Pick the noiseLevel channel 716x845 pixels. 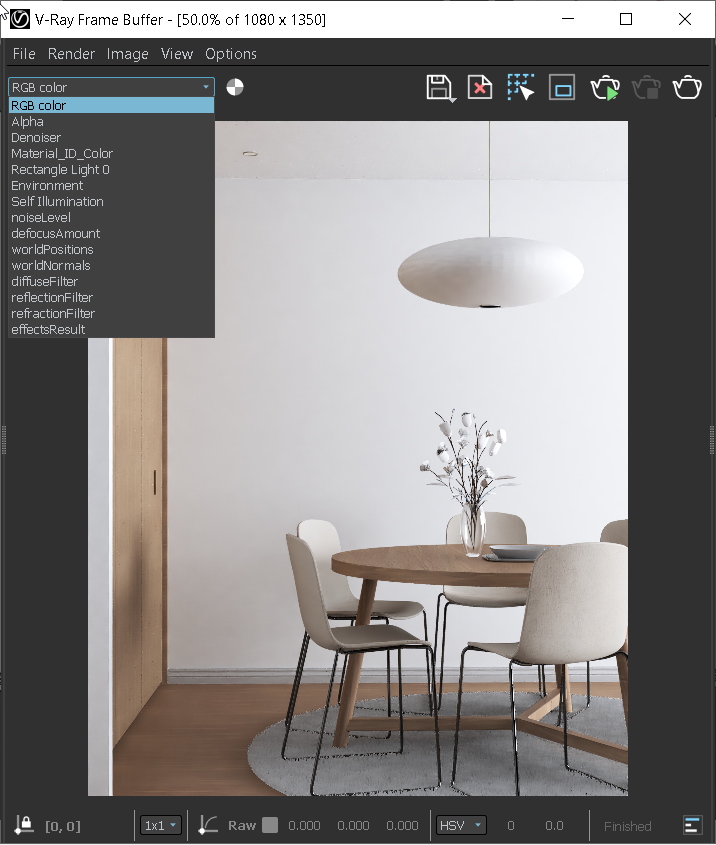coord(112,218)
